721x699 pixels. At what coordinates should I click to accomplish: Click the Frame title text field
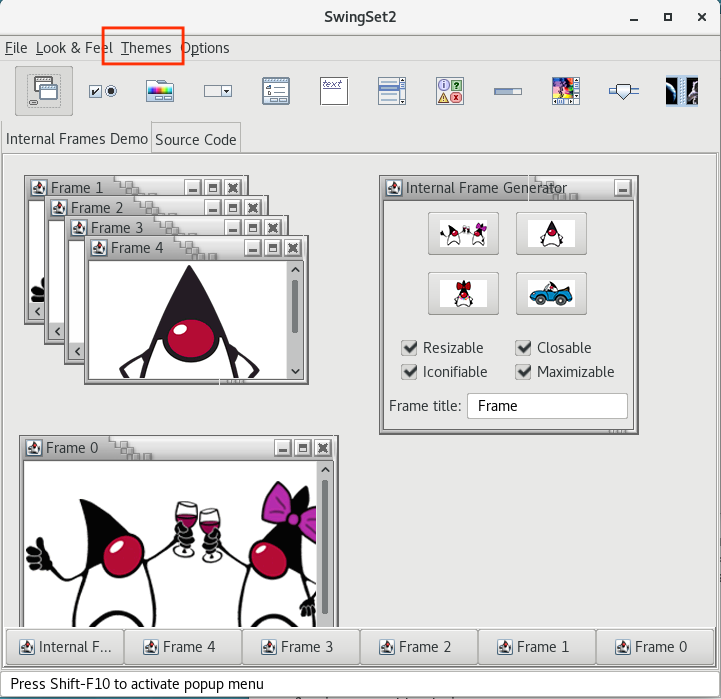click(x=547, y=406)
